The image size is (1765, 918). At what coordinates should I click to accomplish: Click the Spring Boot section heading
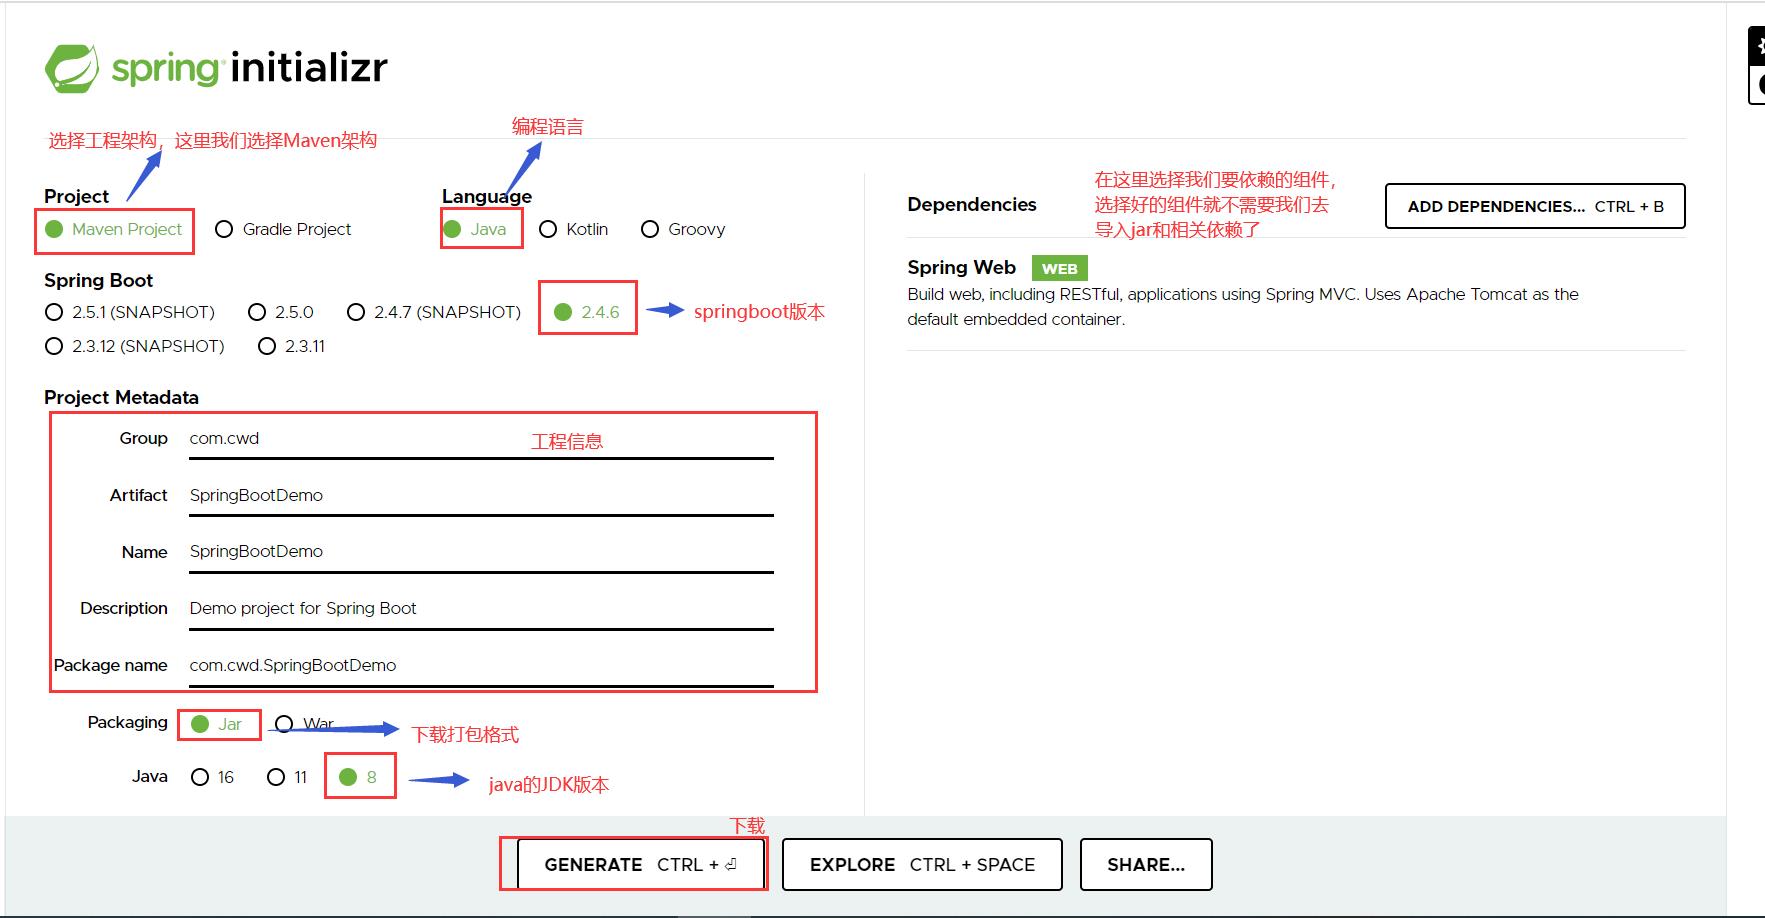point(98,280)
